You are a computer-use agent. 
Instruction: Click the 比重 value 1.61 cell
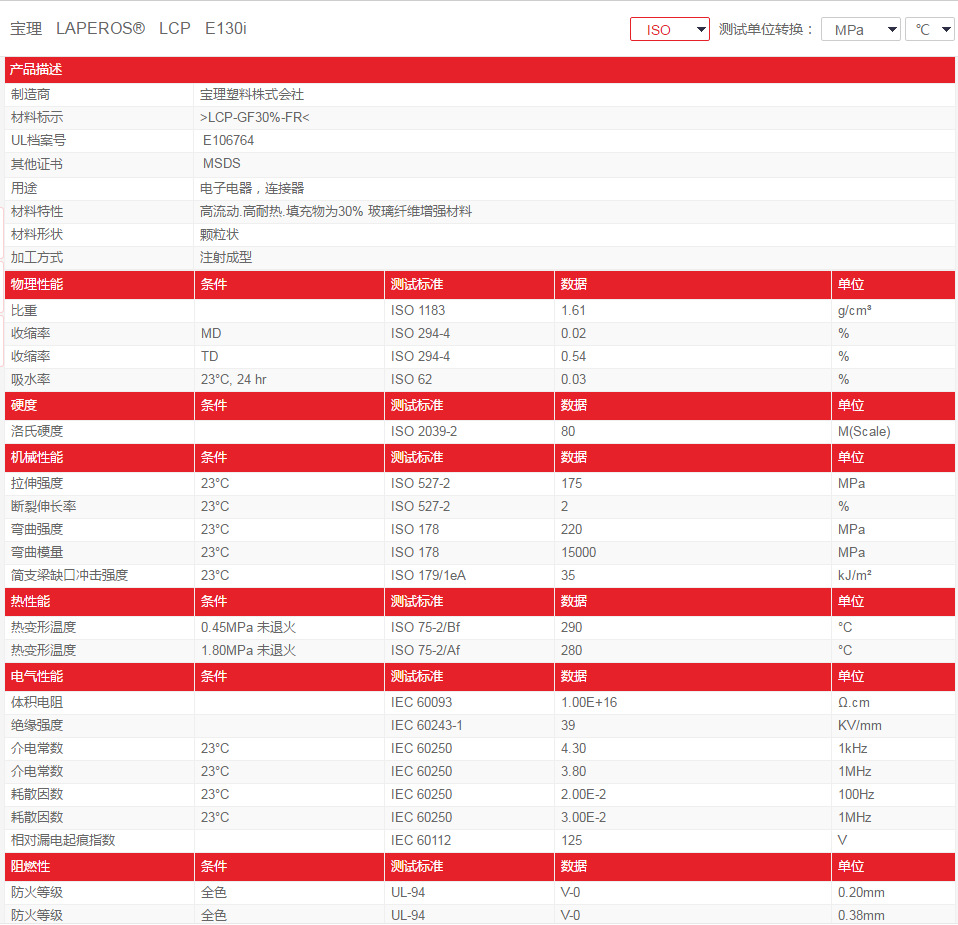pyautogui.click(x=570, y=310)
